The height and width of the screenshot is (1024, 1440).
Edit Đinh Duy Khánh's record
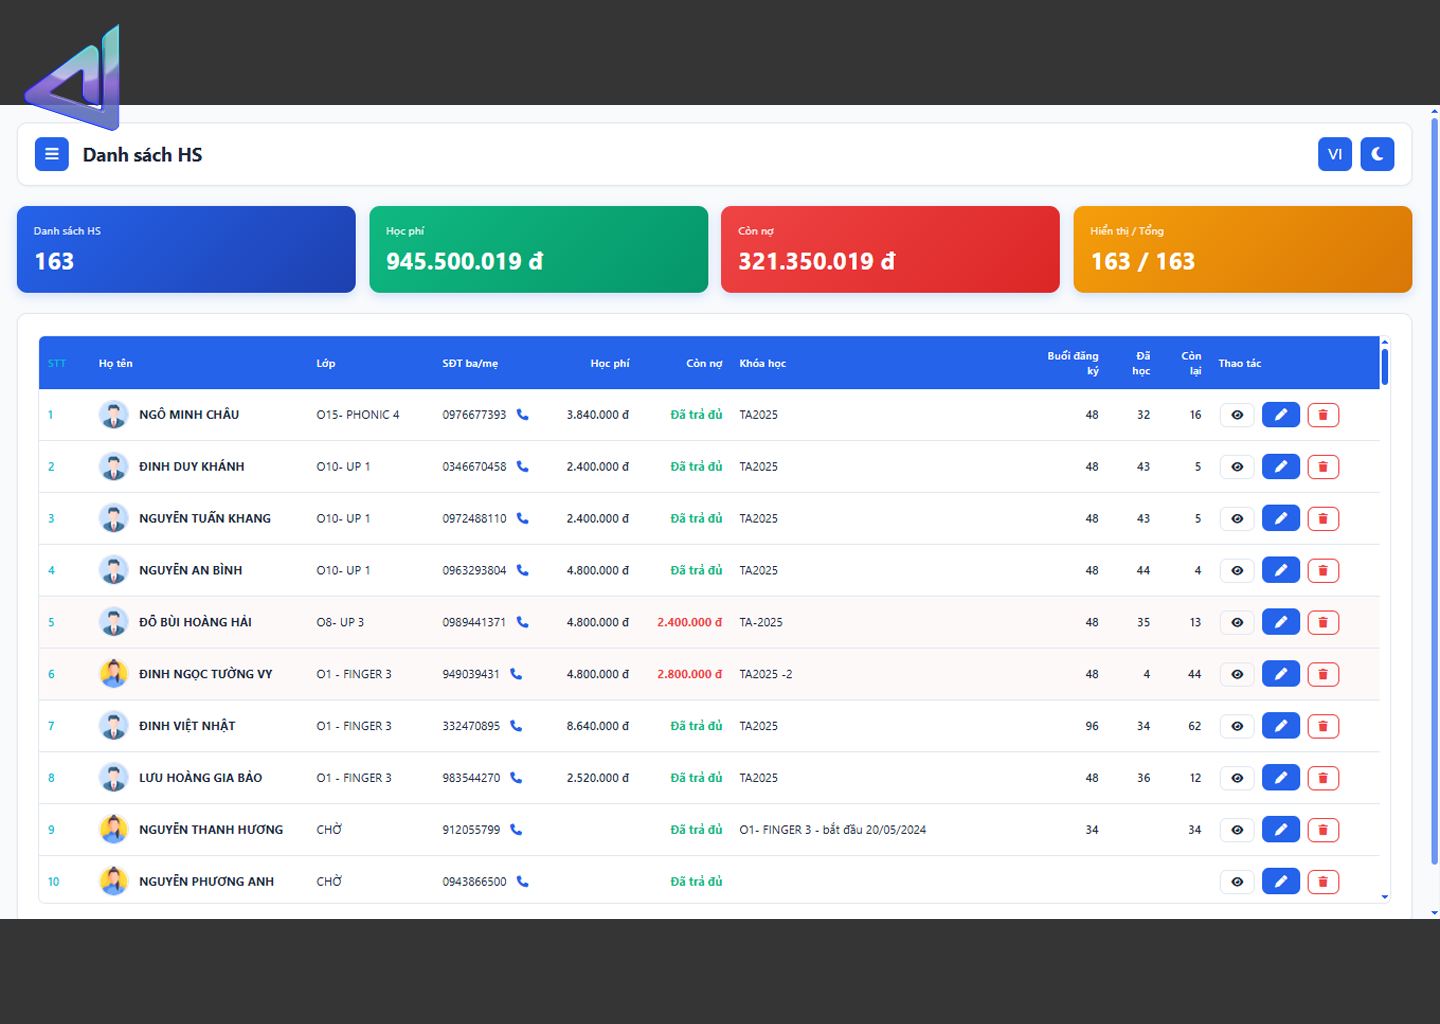(1280, 467)
